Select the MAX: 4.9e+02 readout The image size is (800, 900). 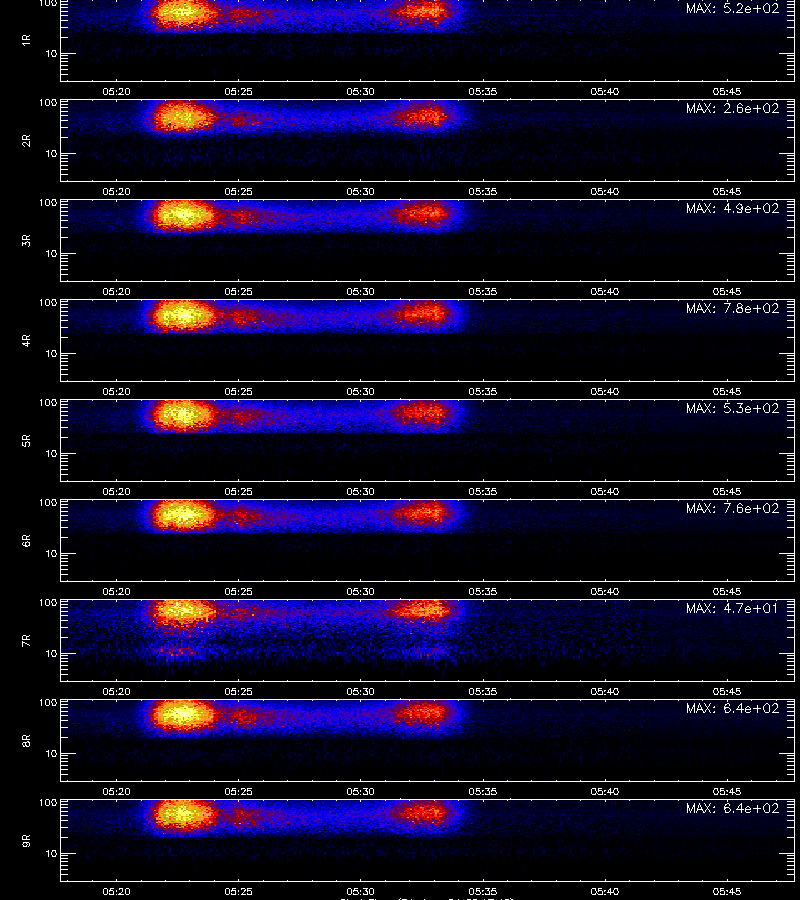[x=732, y=208]
